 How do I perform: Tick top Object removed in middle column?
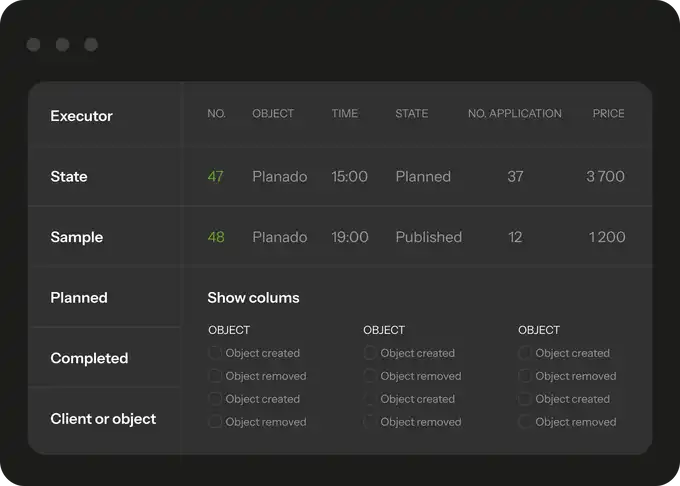(x=370, y=376)
